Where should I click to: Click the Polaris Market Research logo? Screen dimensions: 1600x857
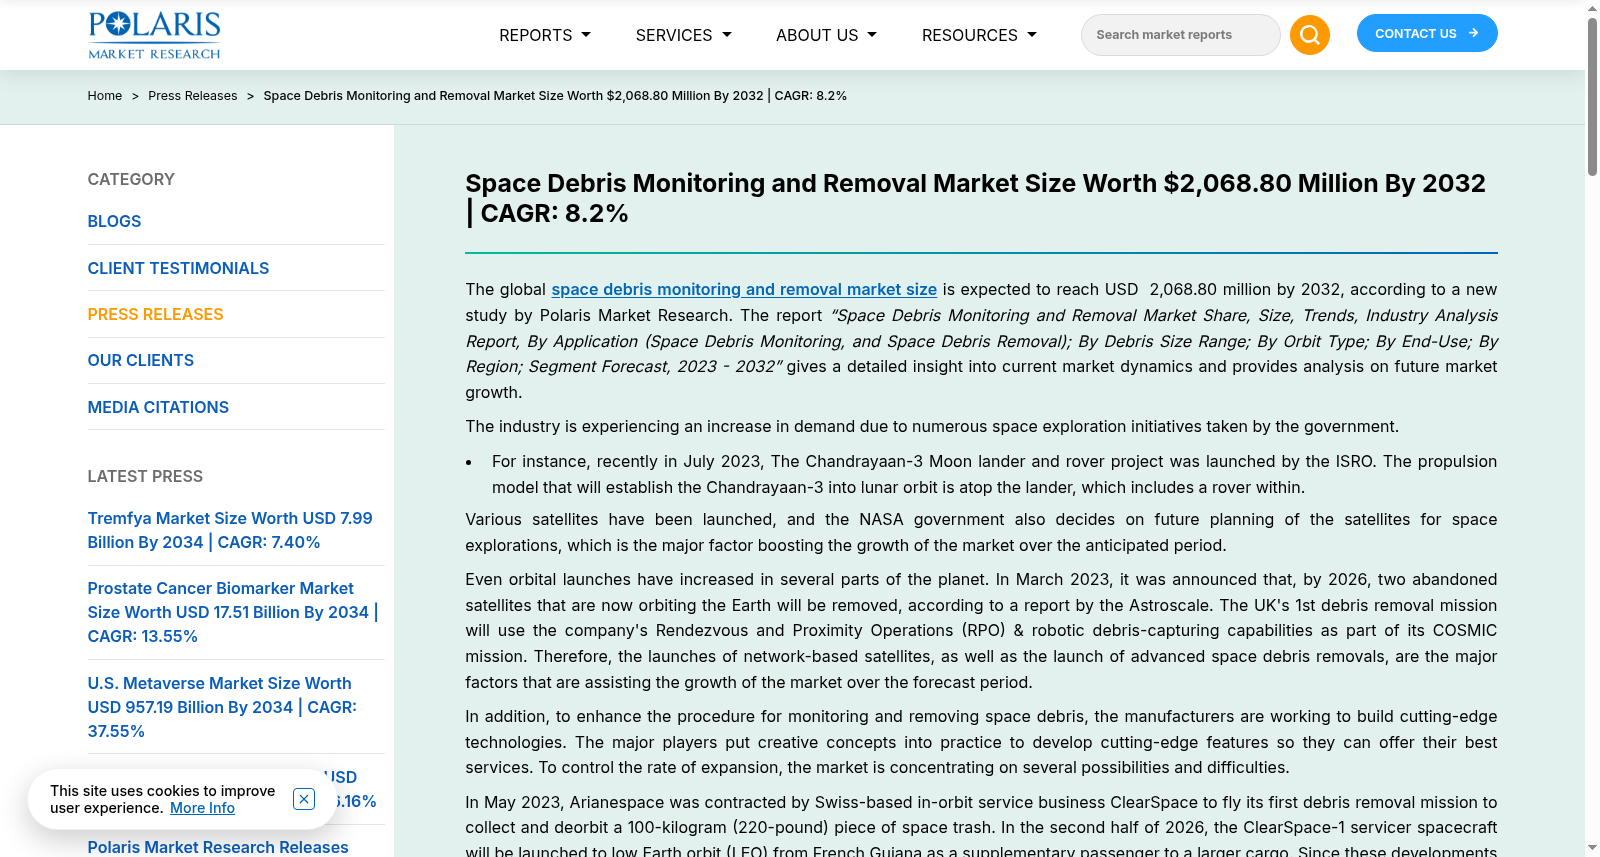(x=154, y=35)
